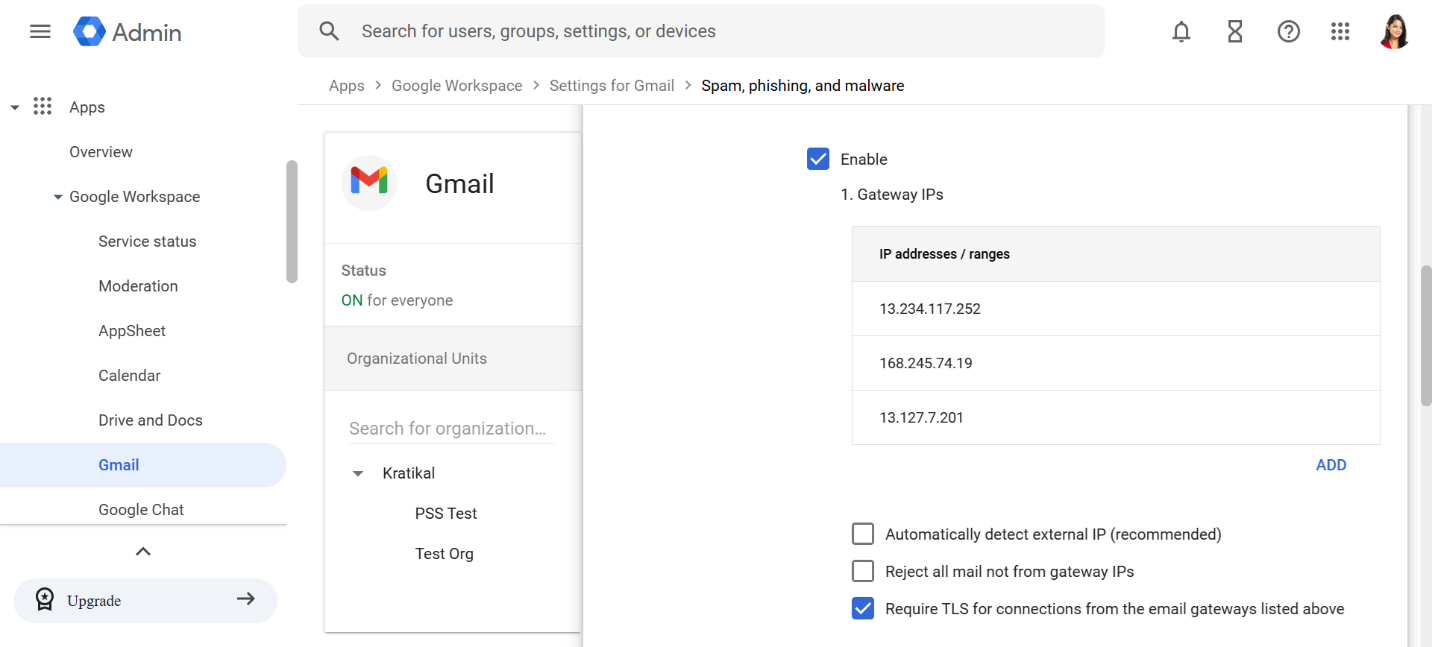The height and width of the screenshot is (647, 1432).
Task: Select the Kratikal organizational unit
Action: [x=408, y=473]
